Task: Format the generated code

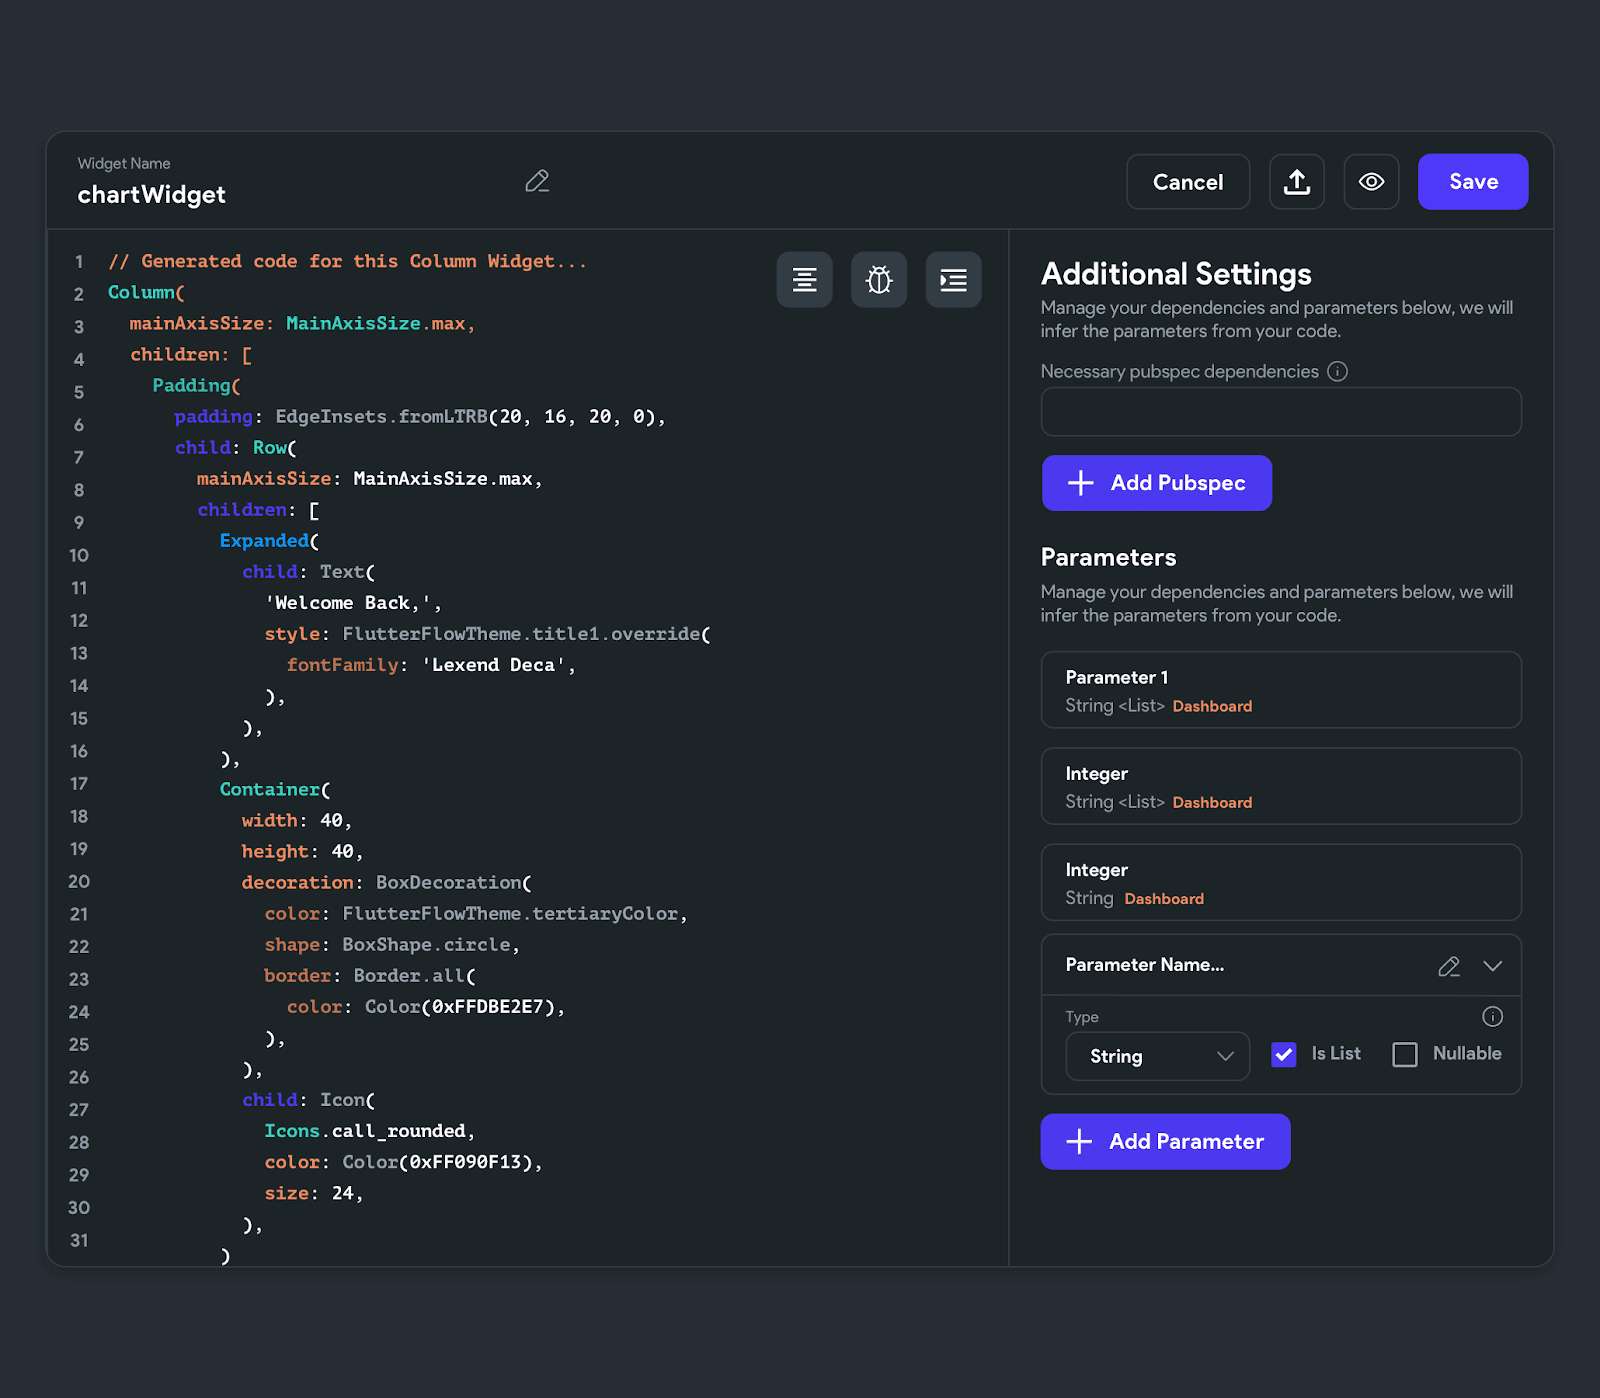Action: [804, 280]
